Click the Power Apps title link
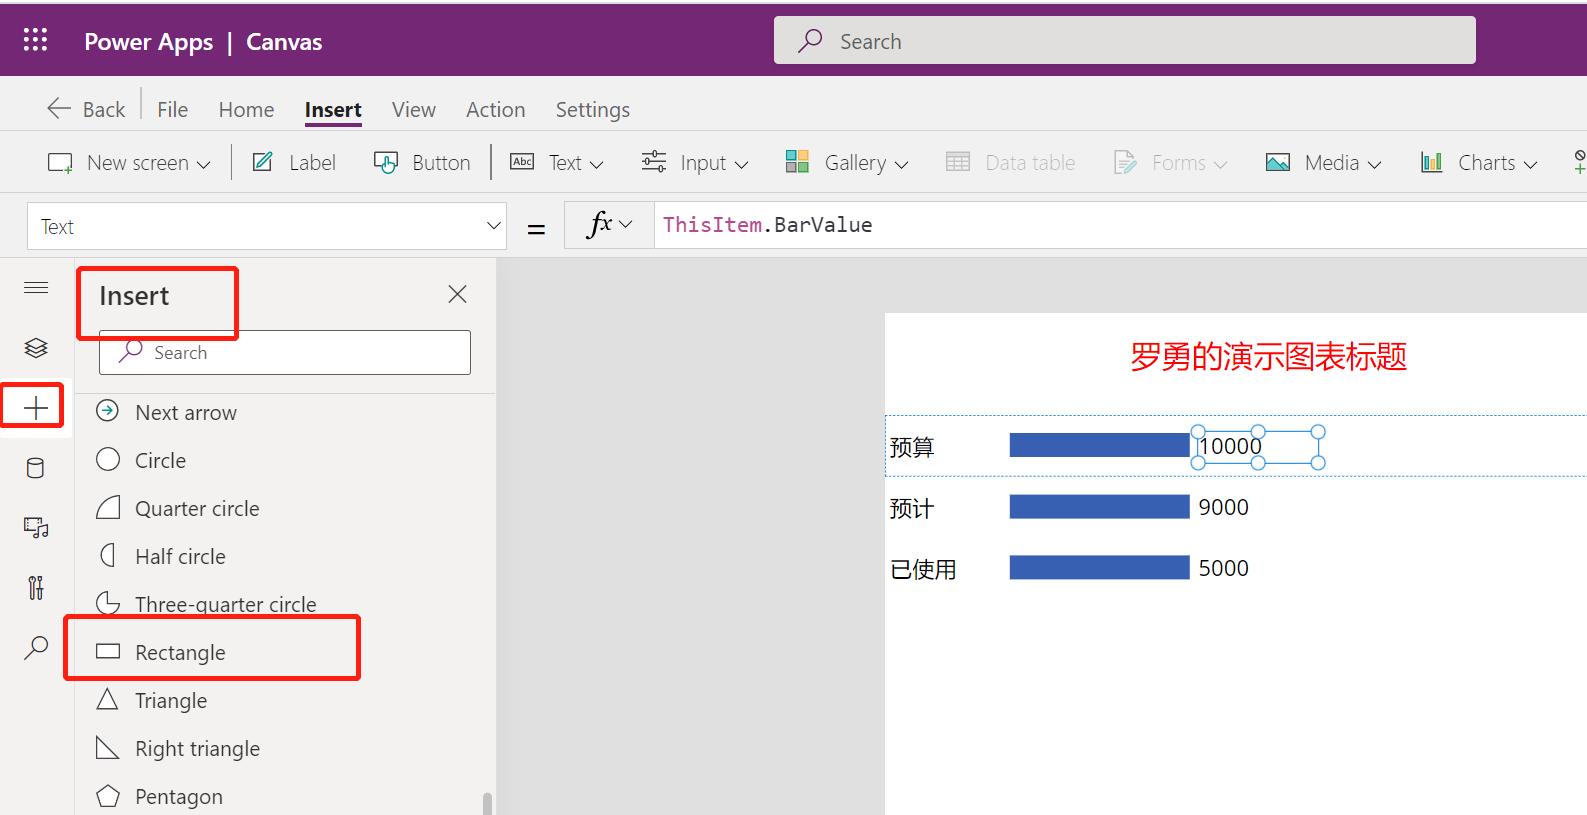The height and width of the screenshot is (815, 1587). (x=148, y=41)
